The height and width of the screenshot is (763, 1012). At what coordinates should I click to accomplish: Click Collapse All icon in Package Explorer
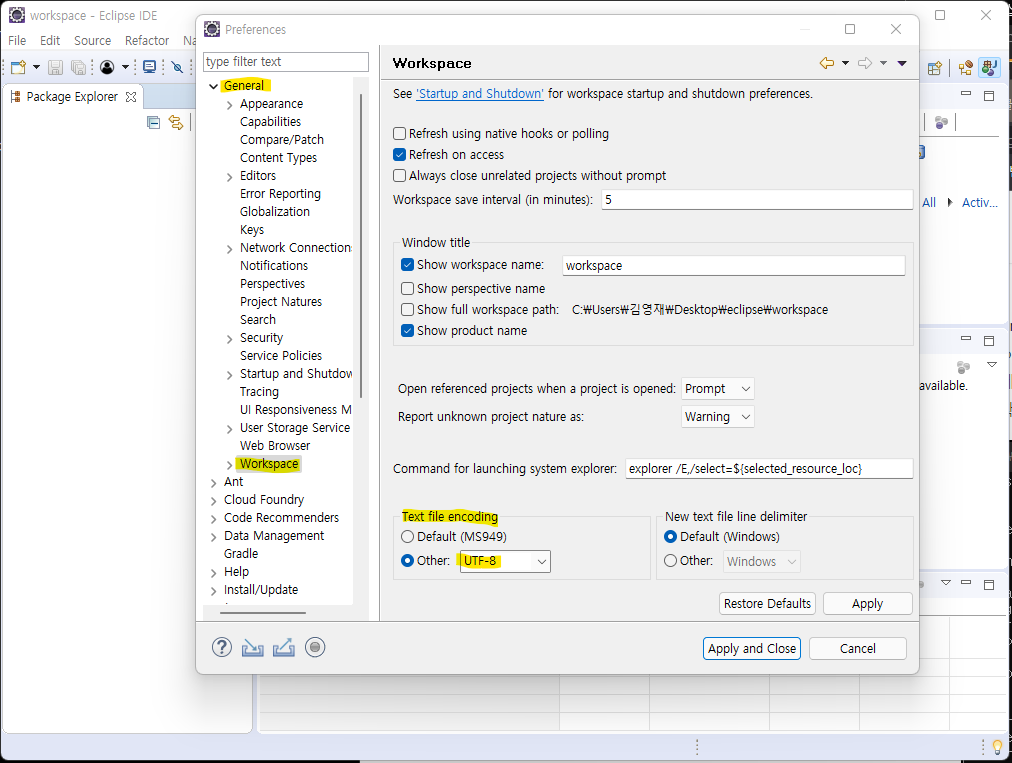(154, 123)
